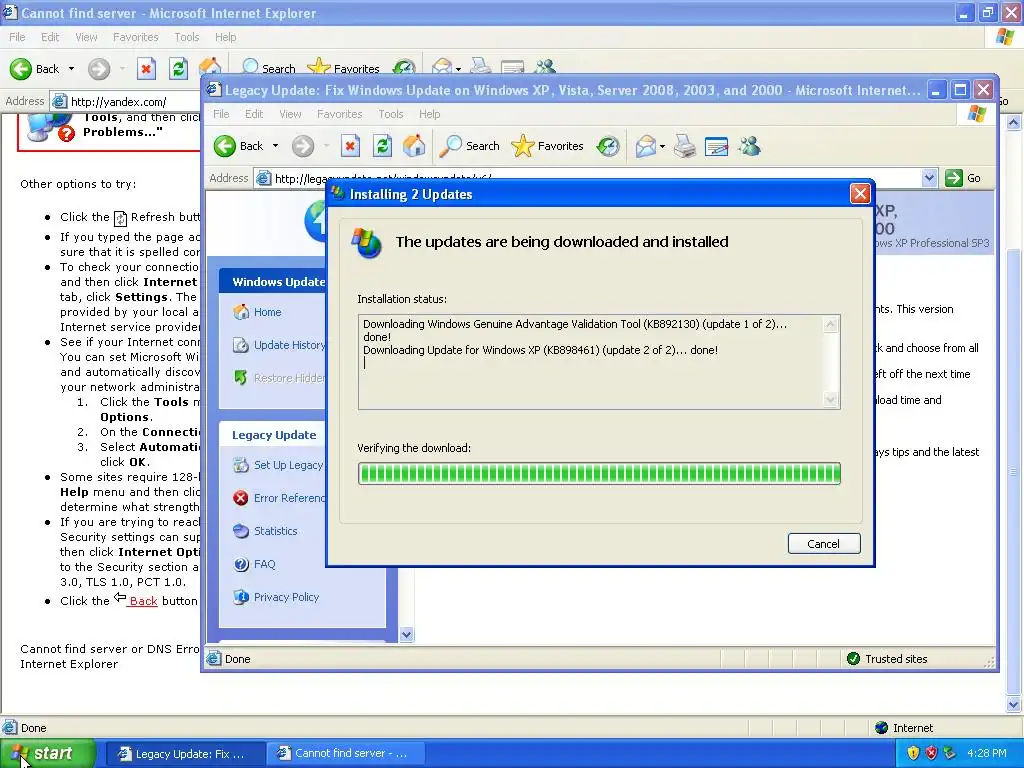
Task: Open File menu in Legacy Update window
Action: 221,114
